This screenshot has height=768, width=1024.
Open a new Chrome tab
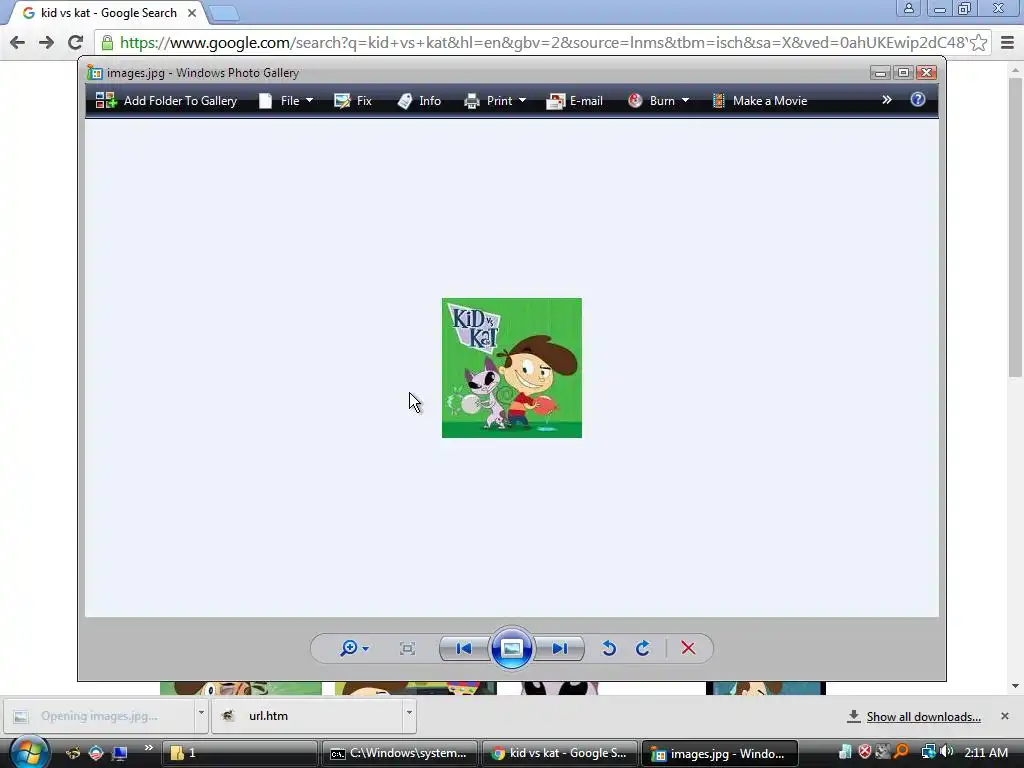(x=224, y=13)
